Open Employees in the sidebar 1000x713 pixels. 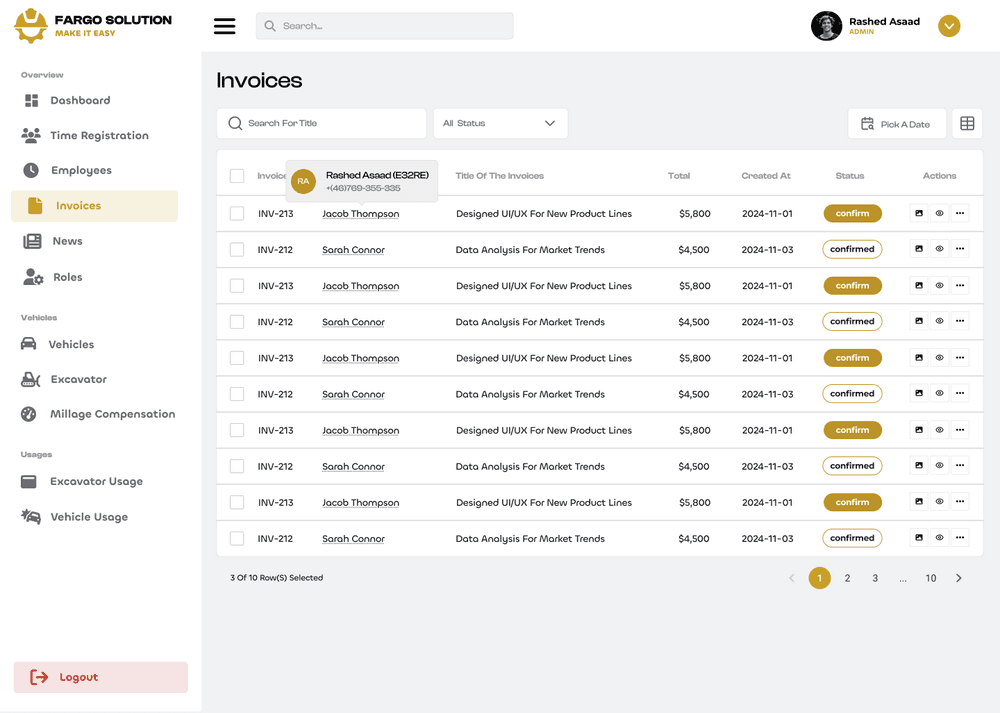pos(80,171)
